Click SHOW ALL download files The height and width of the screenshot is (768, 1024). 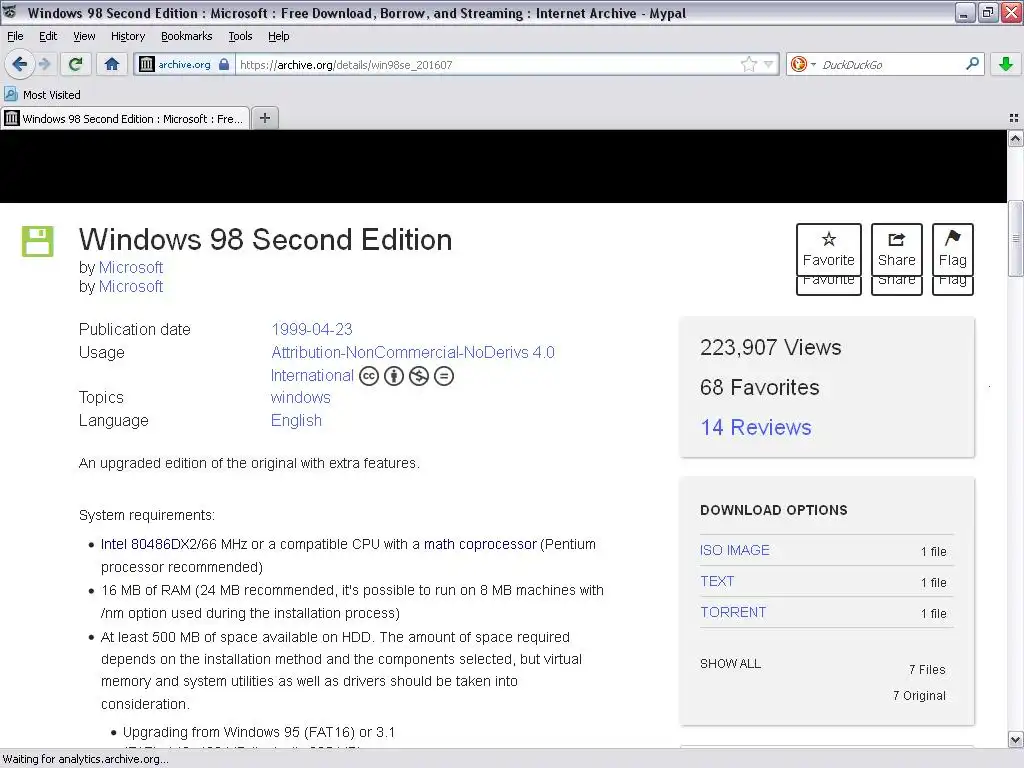click(x=730, y=664)
